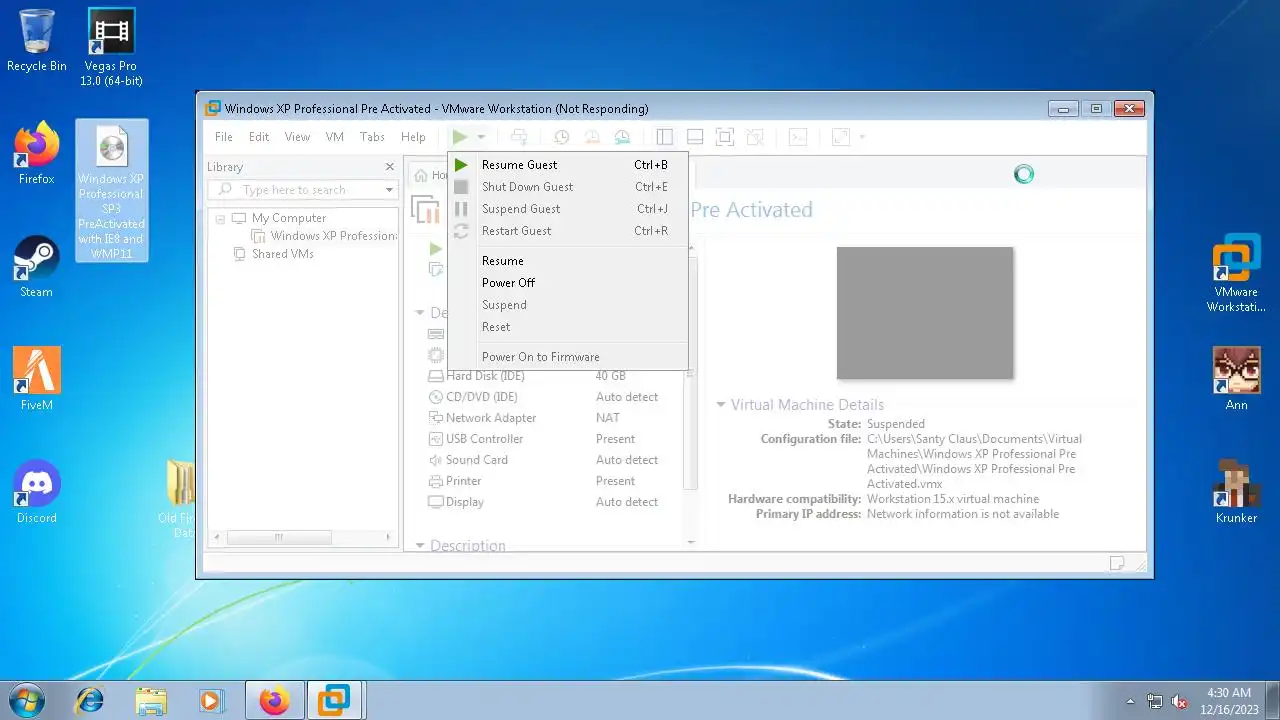Choose Shut Down Guest menu entry
The image size is (1280, 720).
[567, 187]
